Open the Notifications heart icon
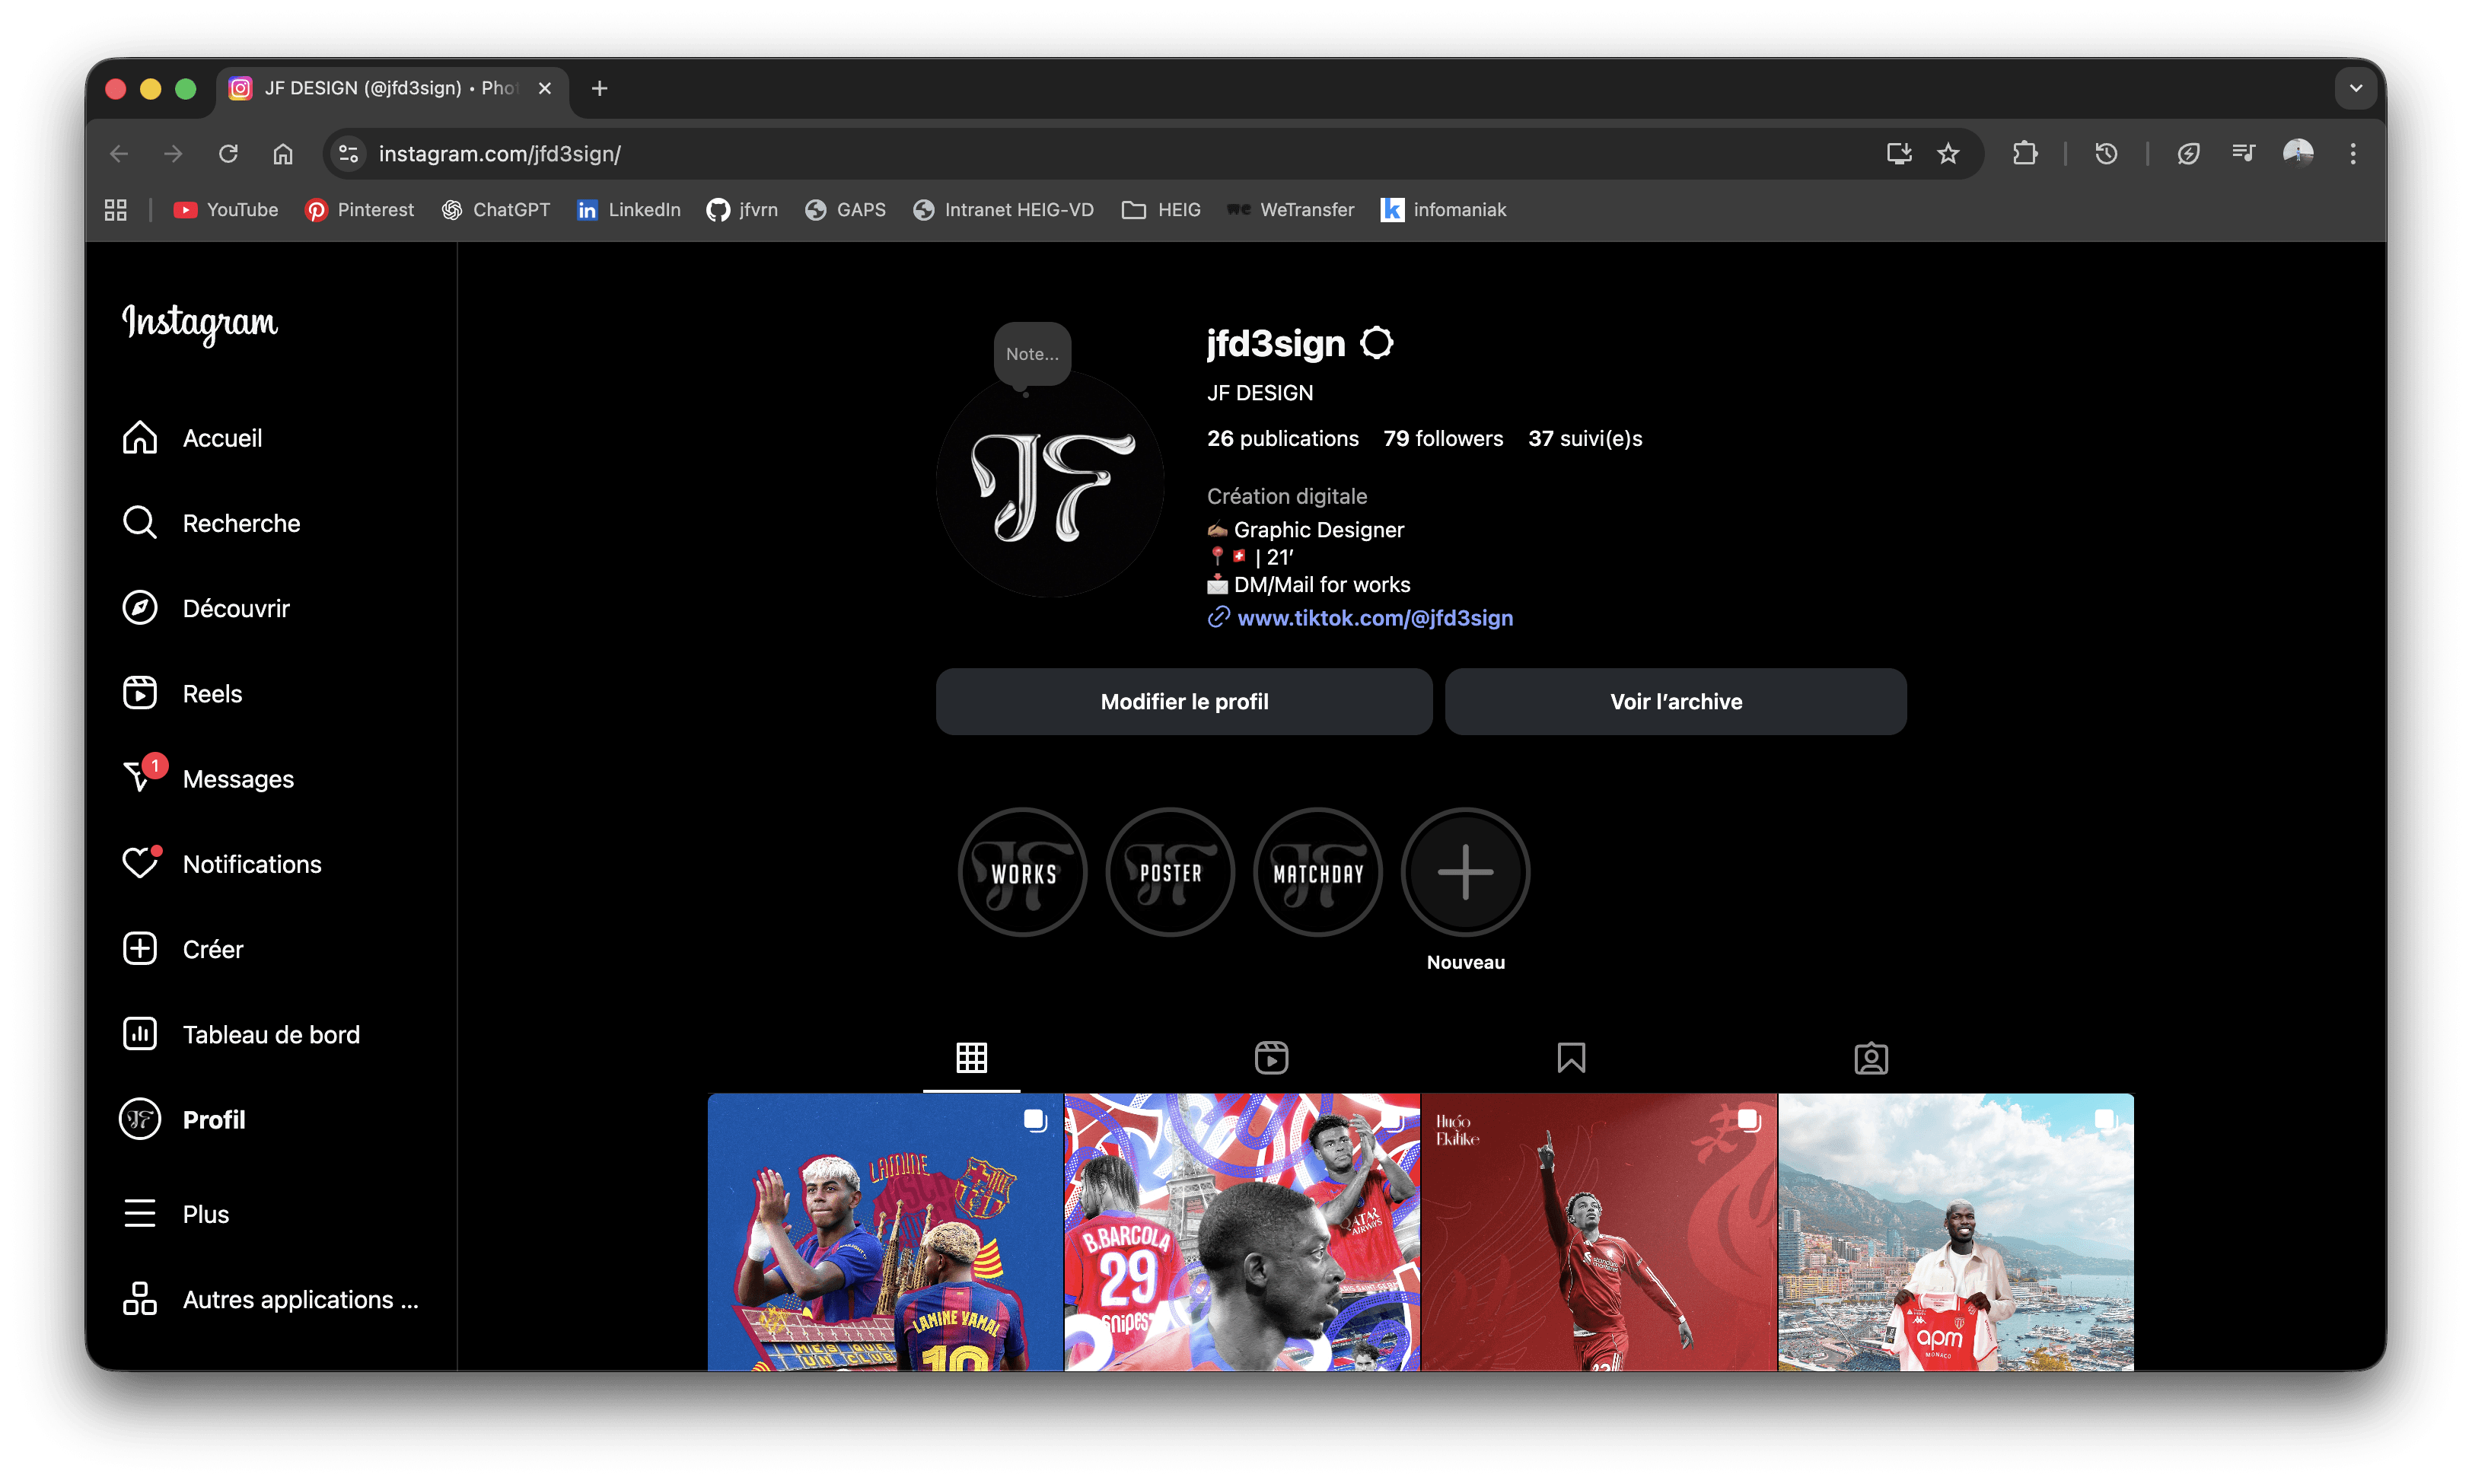This screenshot has height=1484, width=2472. tap(141, 863)
